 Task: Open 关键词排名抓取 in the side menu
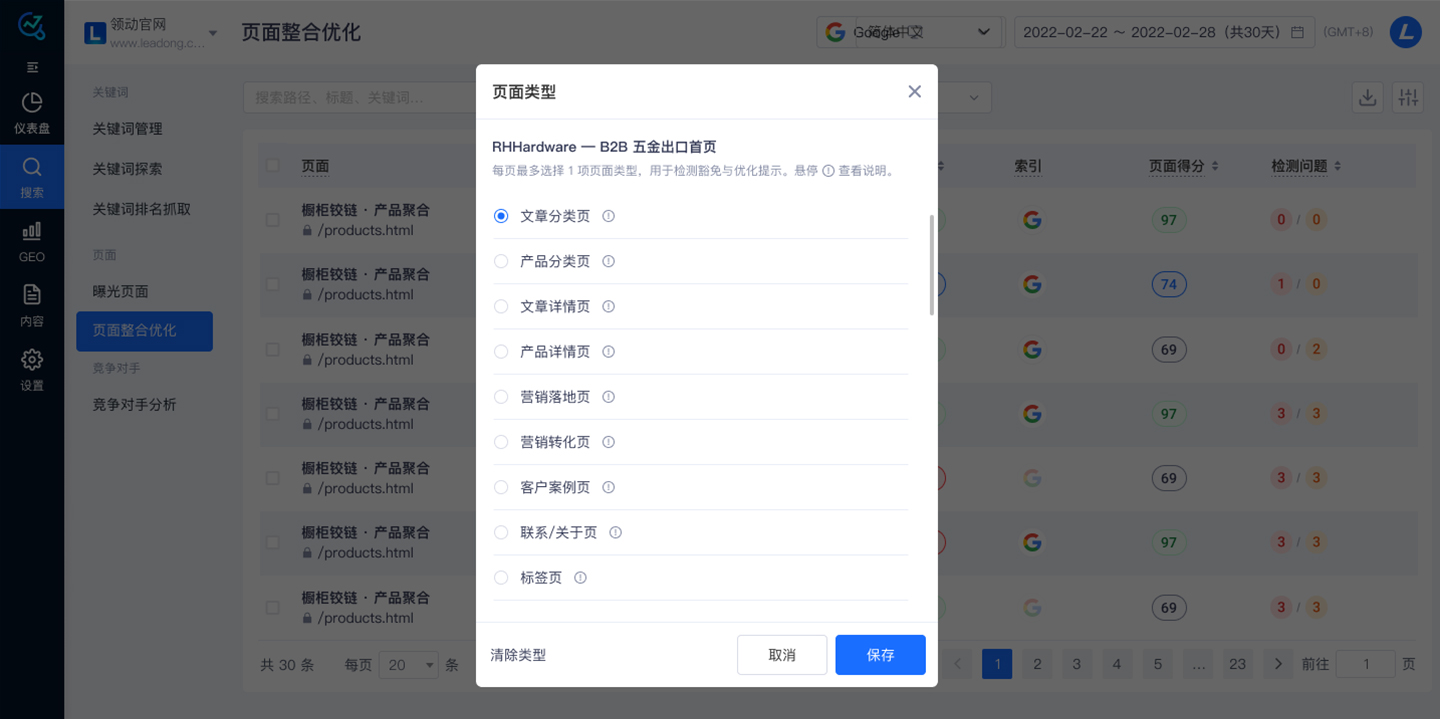141,209
